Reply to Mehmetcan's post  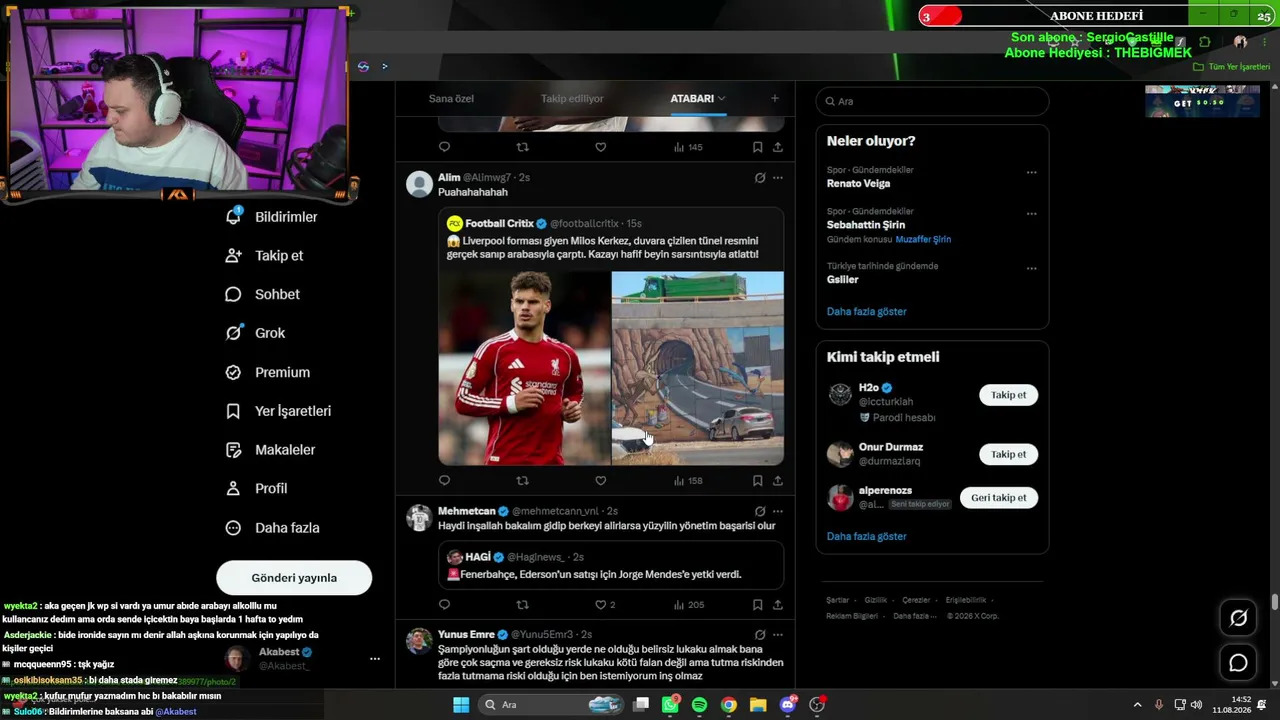point(445,605)
